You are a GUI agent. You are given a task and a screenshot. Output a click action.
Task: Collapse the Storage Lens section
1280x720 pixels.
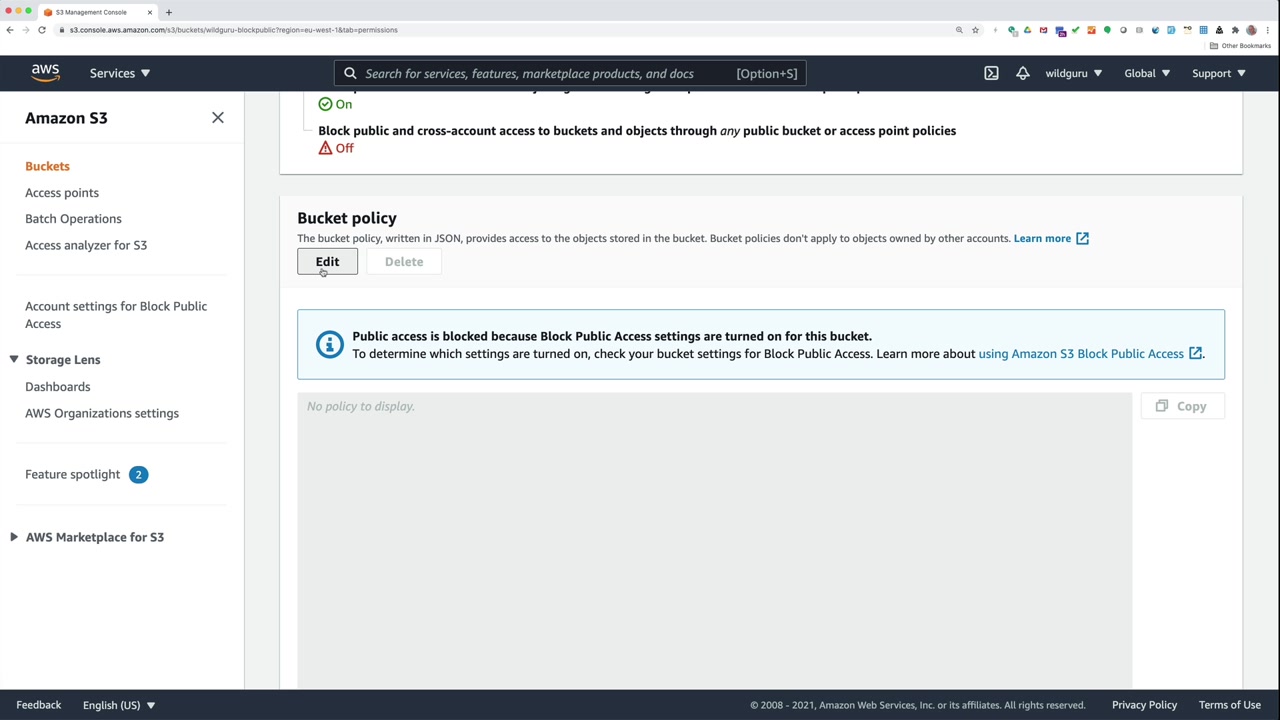point(14,359)
